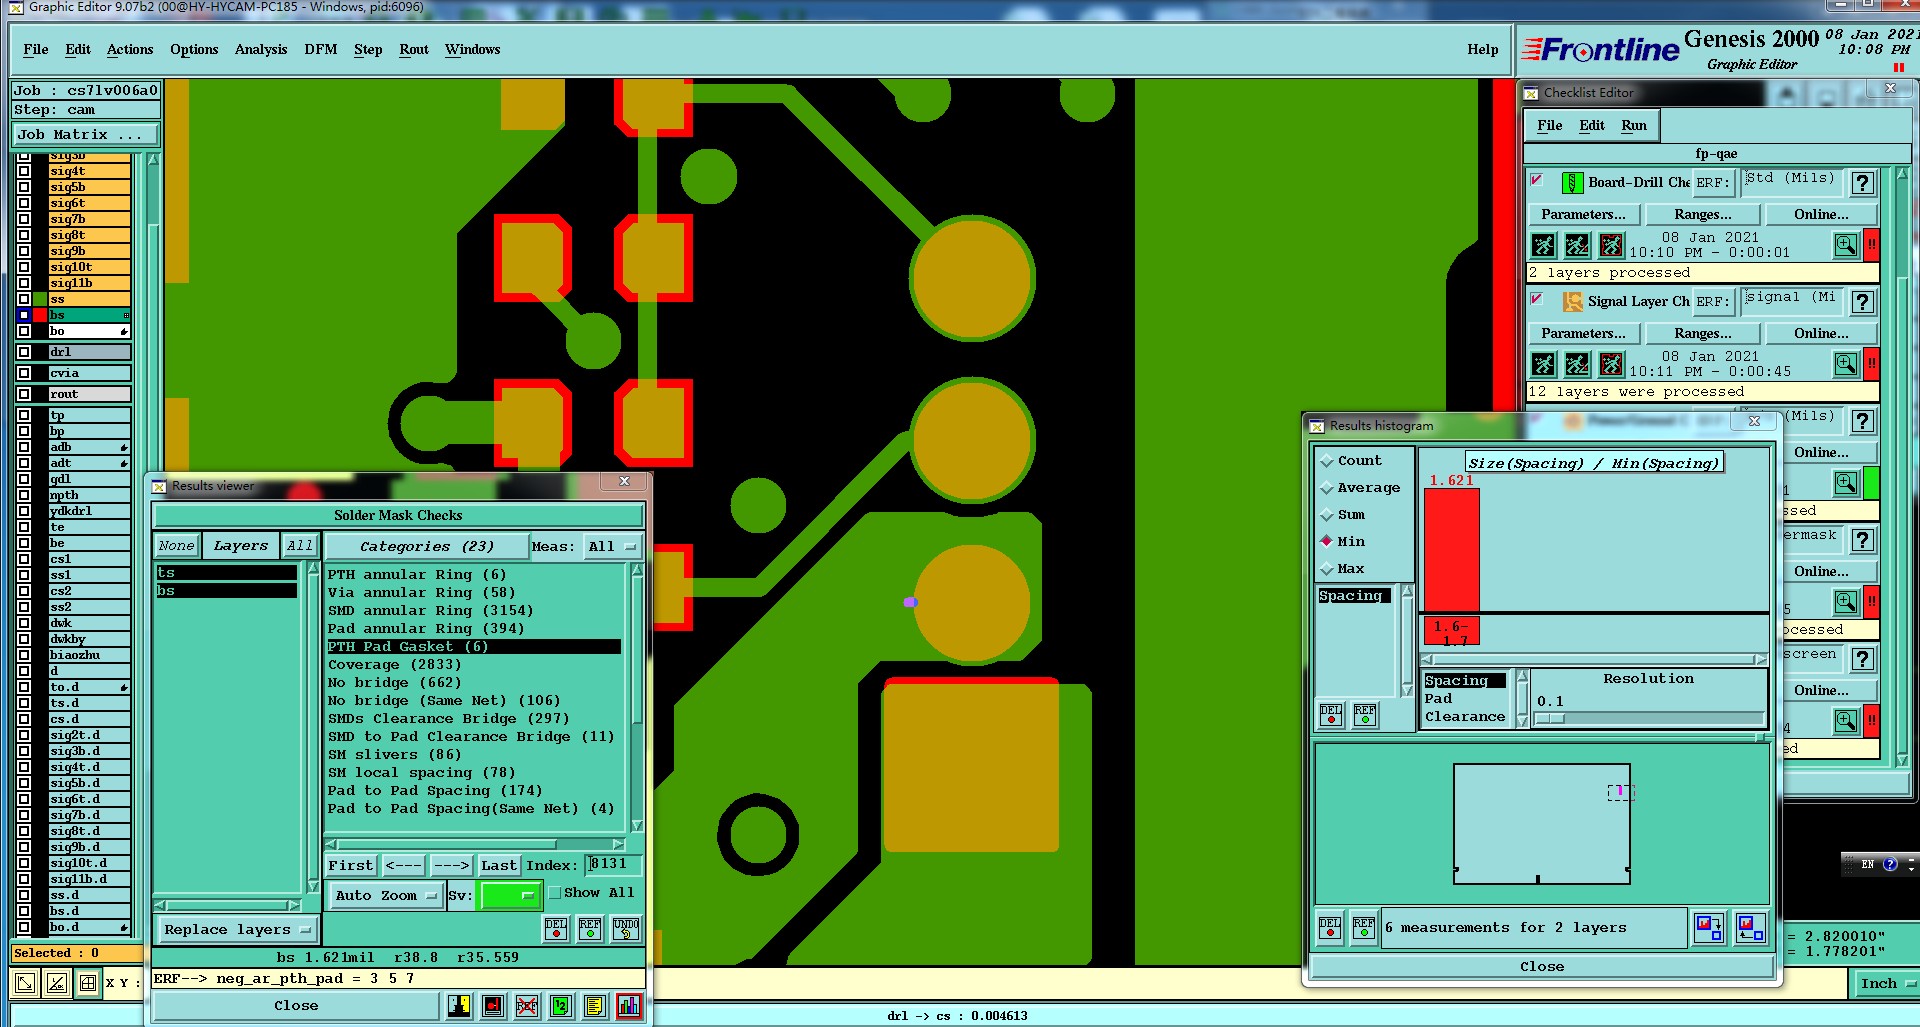
Task: Select PTH Pad Gasket (6) category
Action: click(x=473, y=647)
